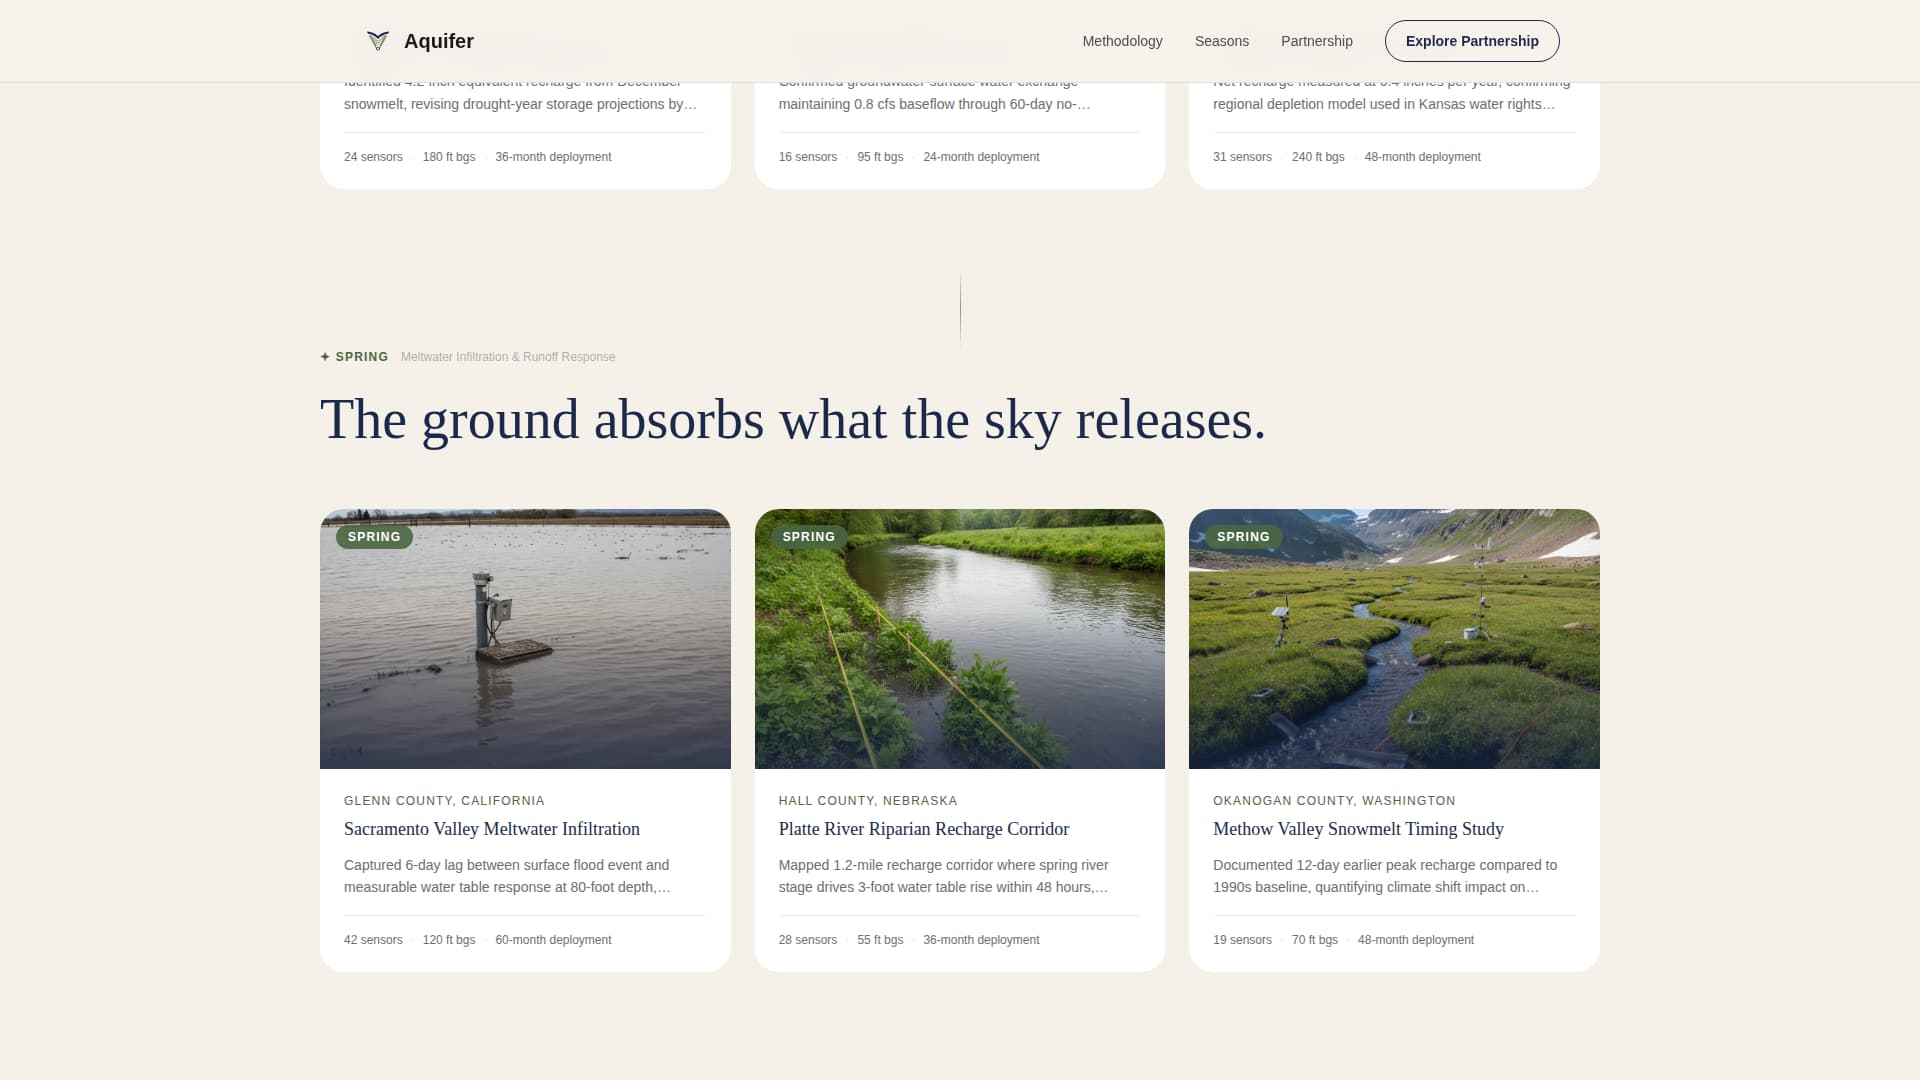Open the Sacramento Valley Meltwater Infiltration study
This screenshot has height=1080, width=1920.
pyautogui.click(x=491, y=828)
